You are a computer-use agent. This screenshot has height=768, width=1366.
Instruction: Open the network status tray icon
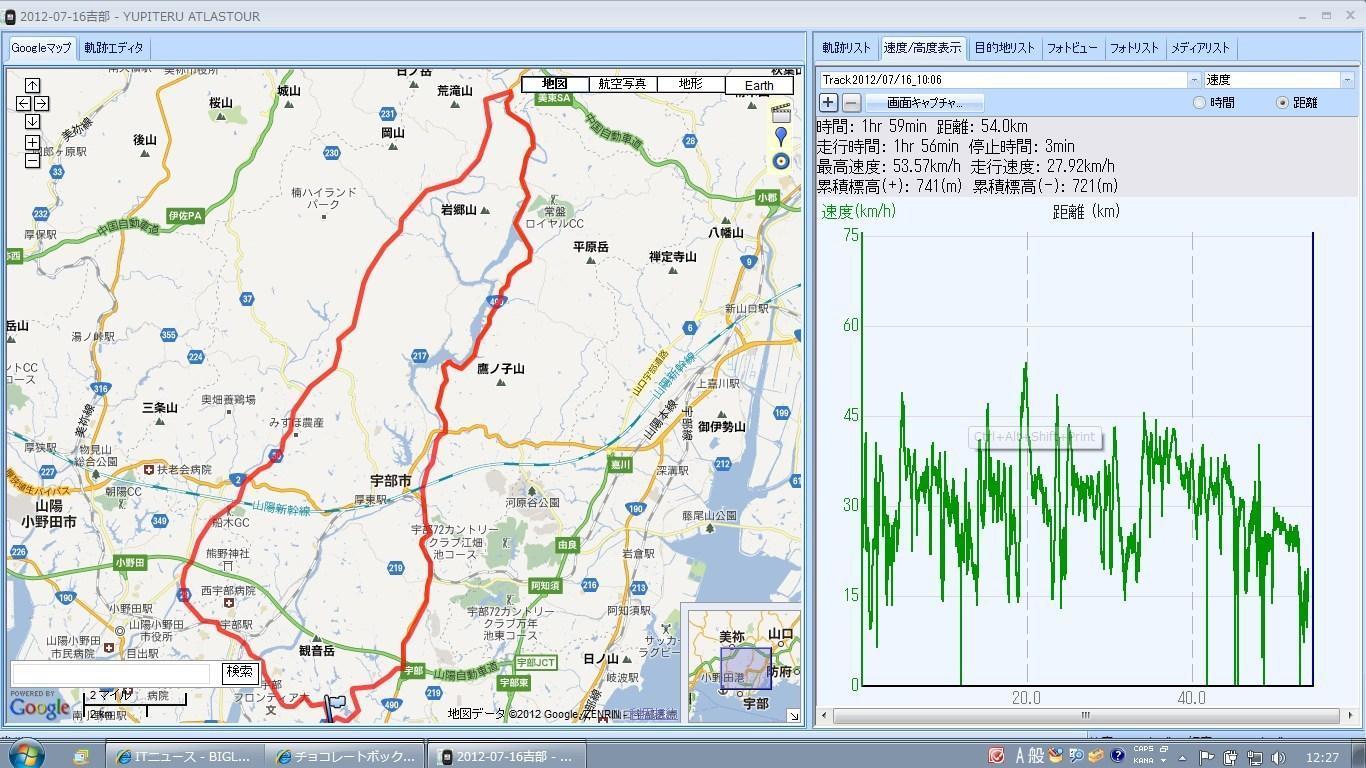click(x=1254, y=757)
